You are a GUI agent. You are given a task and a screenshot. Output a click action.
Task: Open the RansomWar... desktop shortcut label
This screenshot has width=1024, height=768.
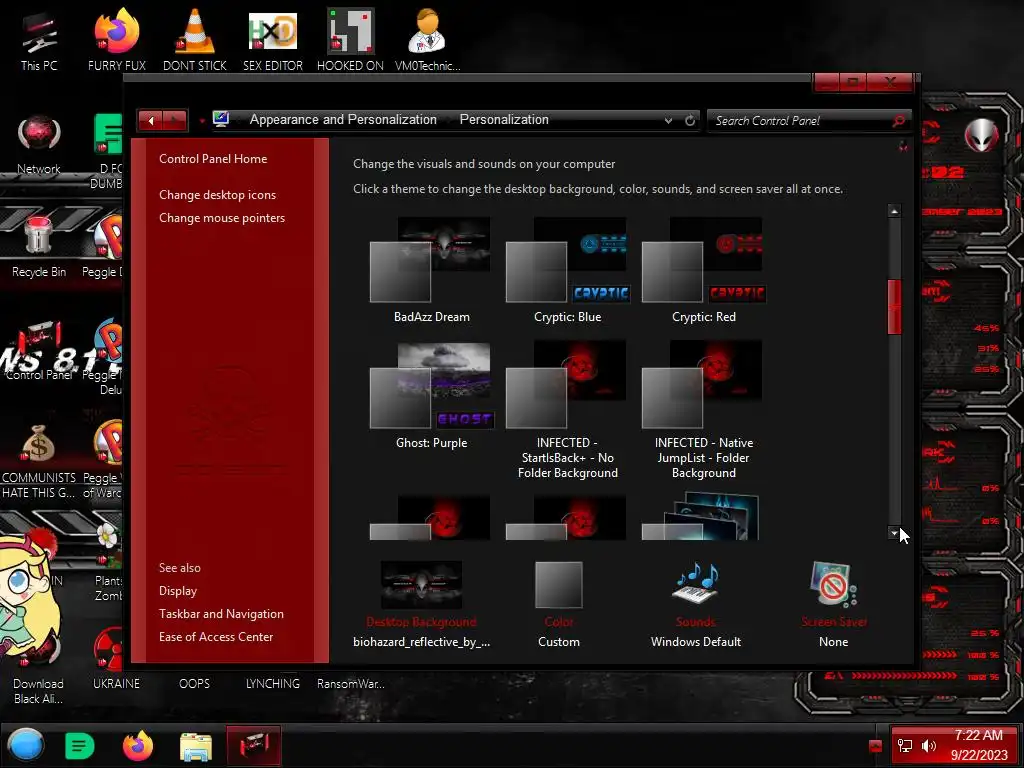[351, 684]
